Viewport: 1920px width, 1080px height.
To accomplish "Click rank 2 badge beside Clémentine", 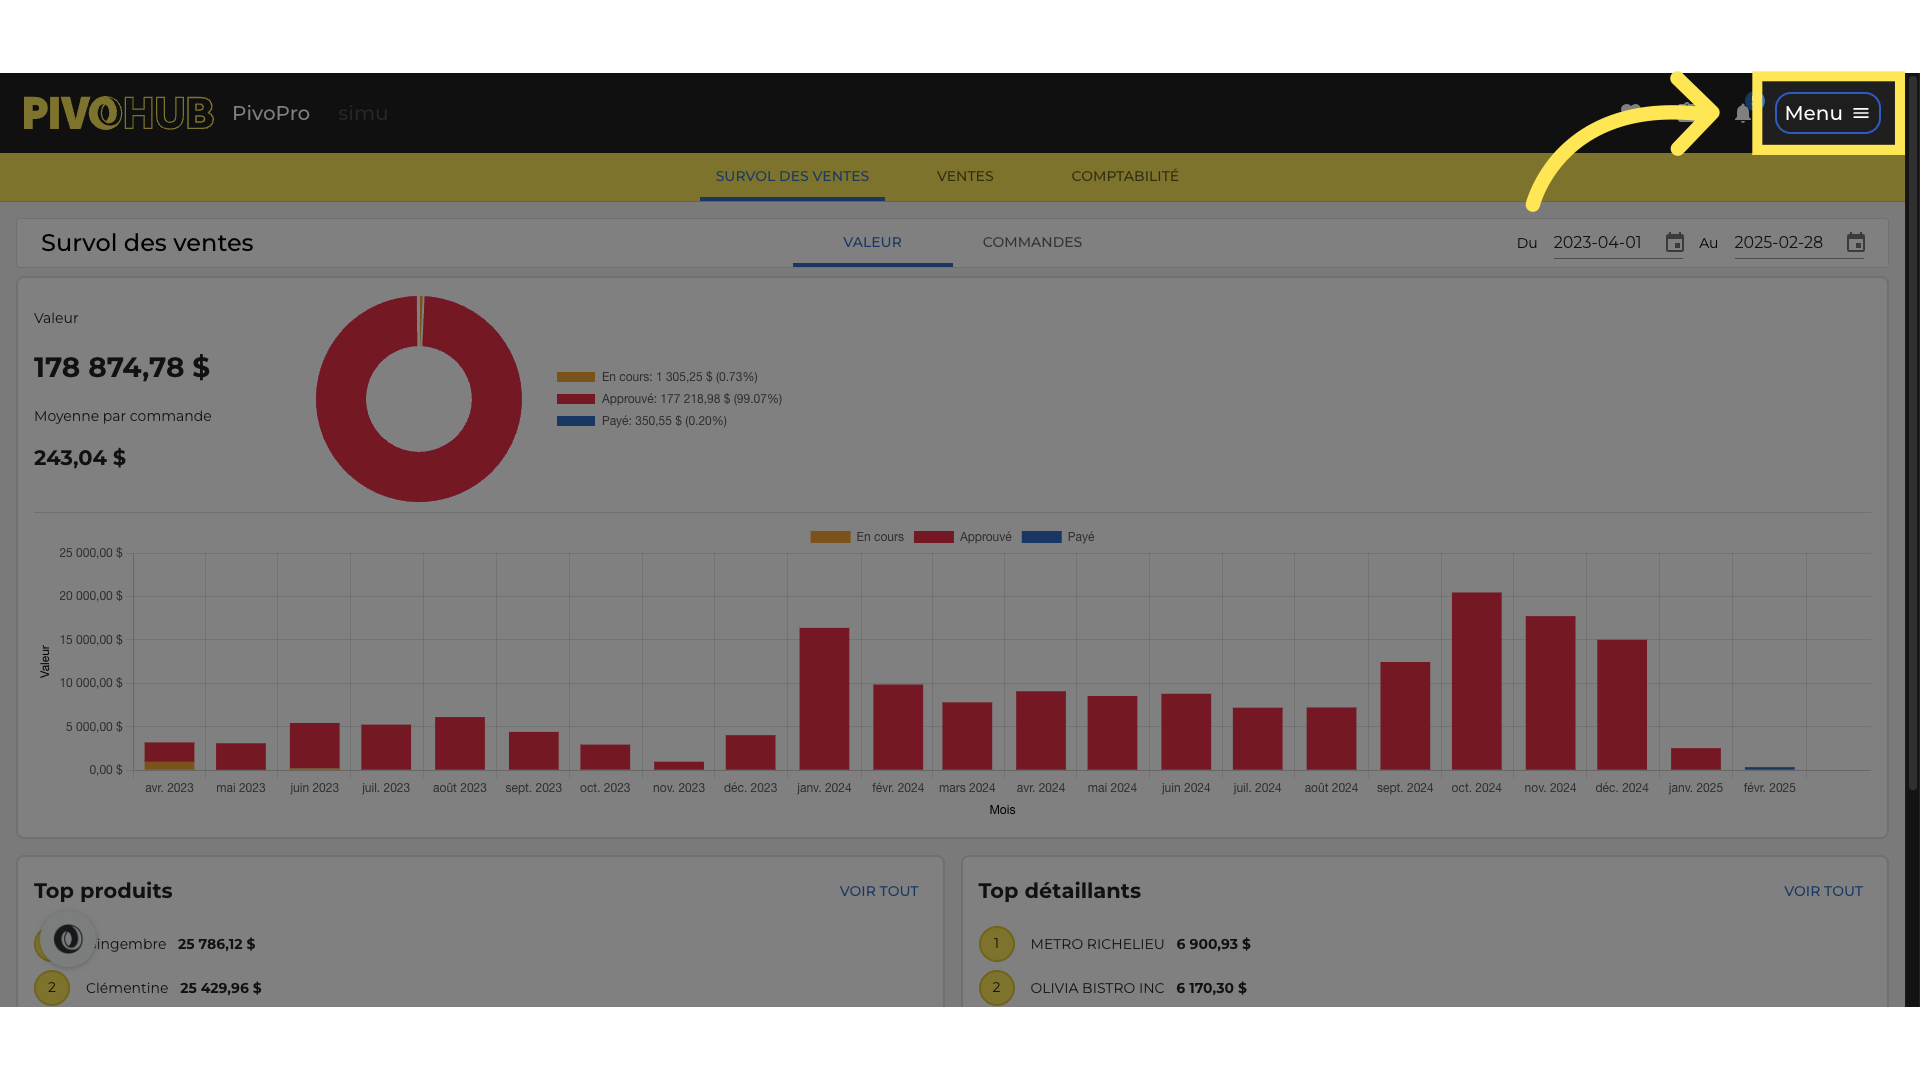I will tap(52, 988).
